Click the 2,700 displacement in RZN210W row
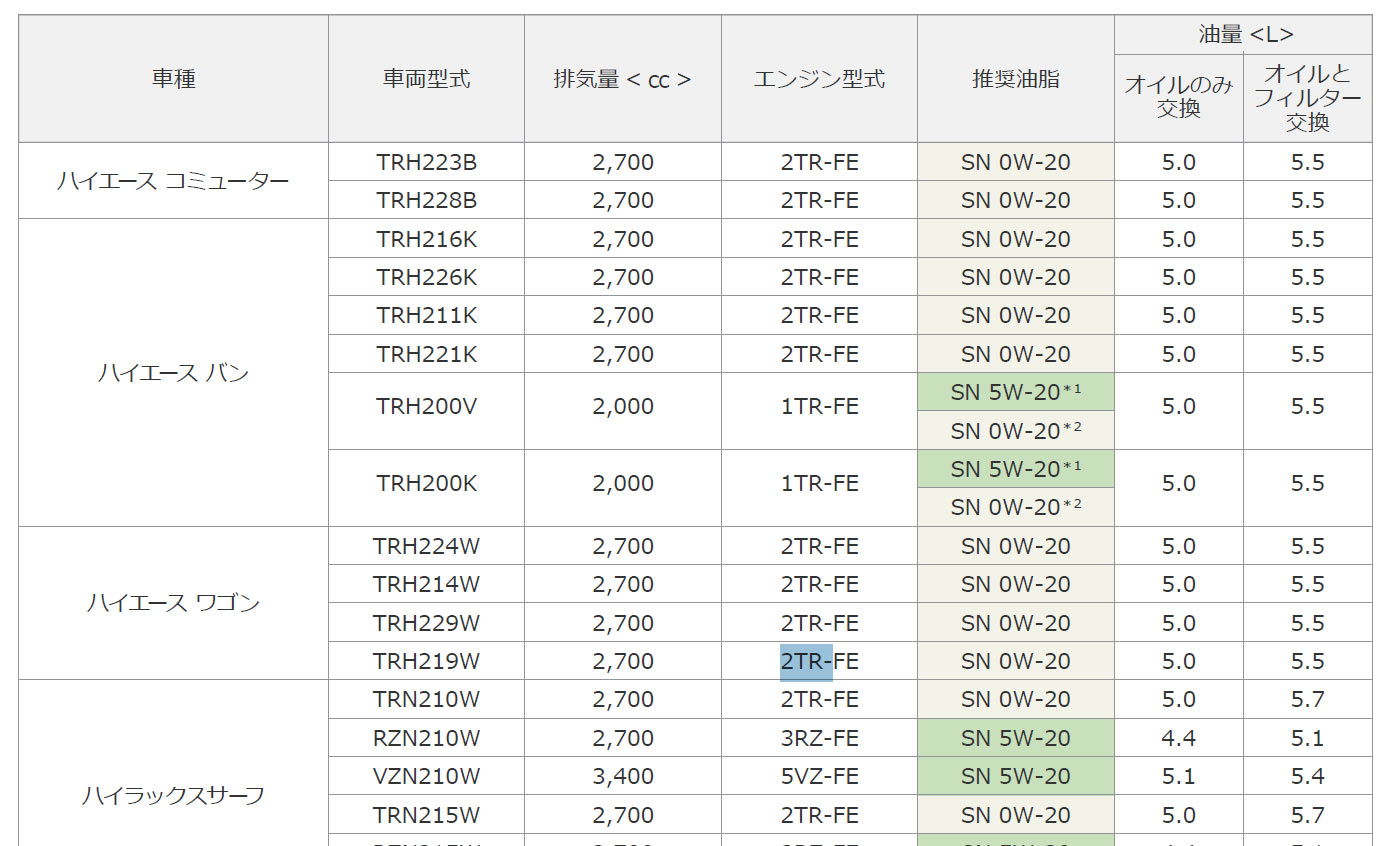1392x846 pixels. click(623, 738)
